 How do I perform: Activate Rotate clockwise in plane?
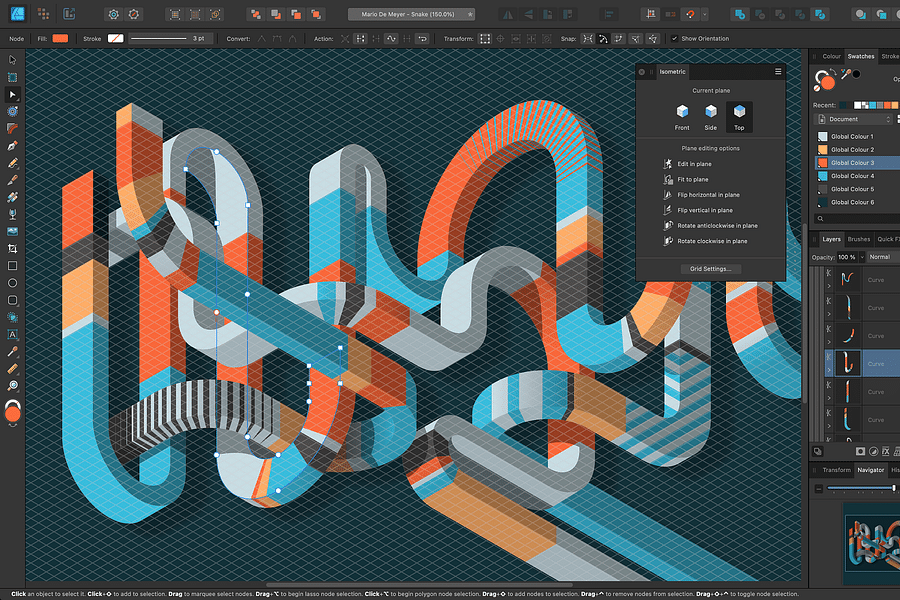coord(711,241)
